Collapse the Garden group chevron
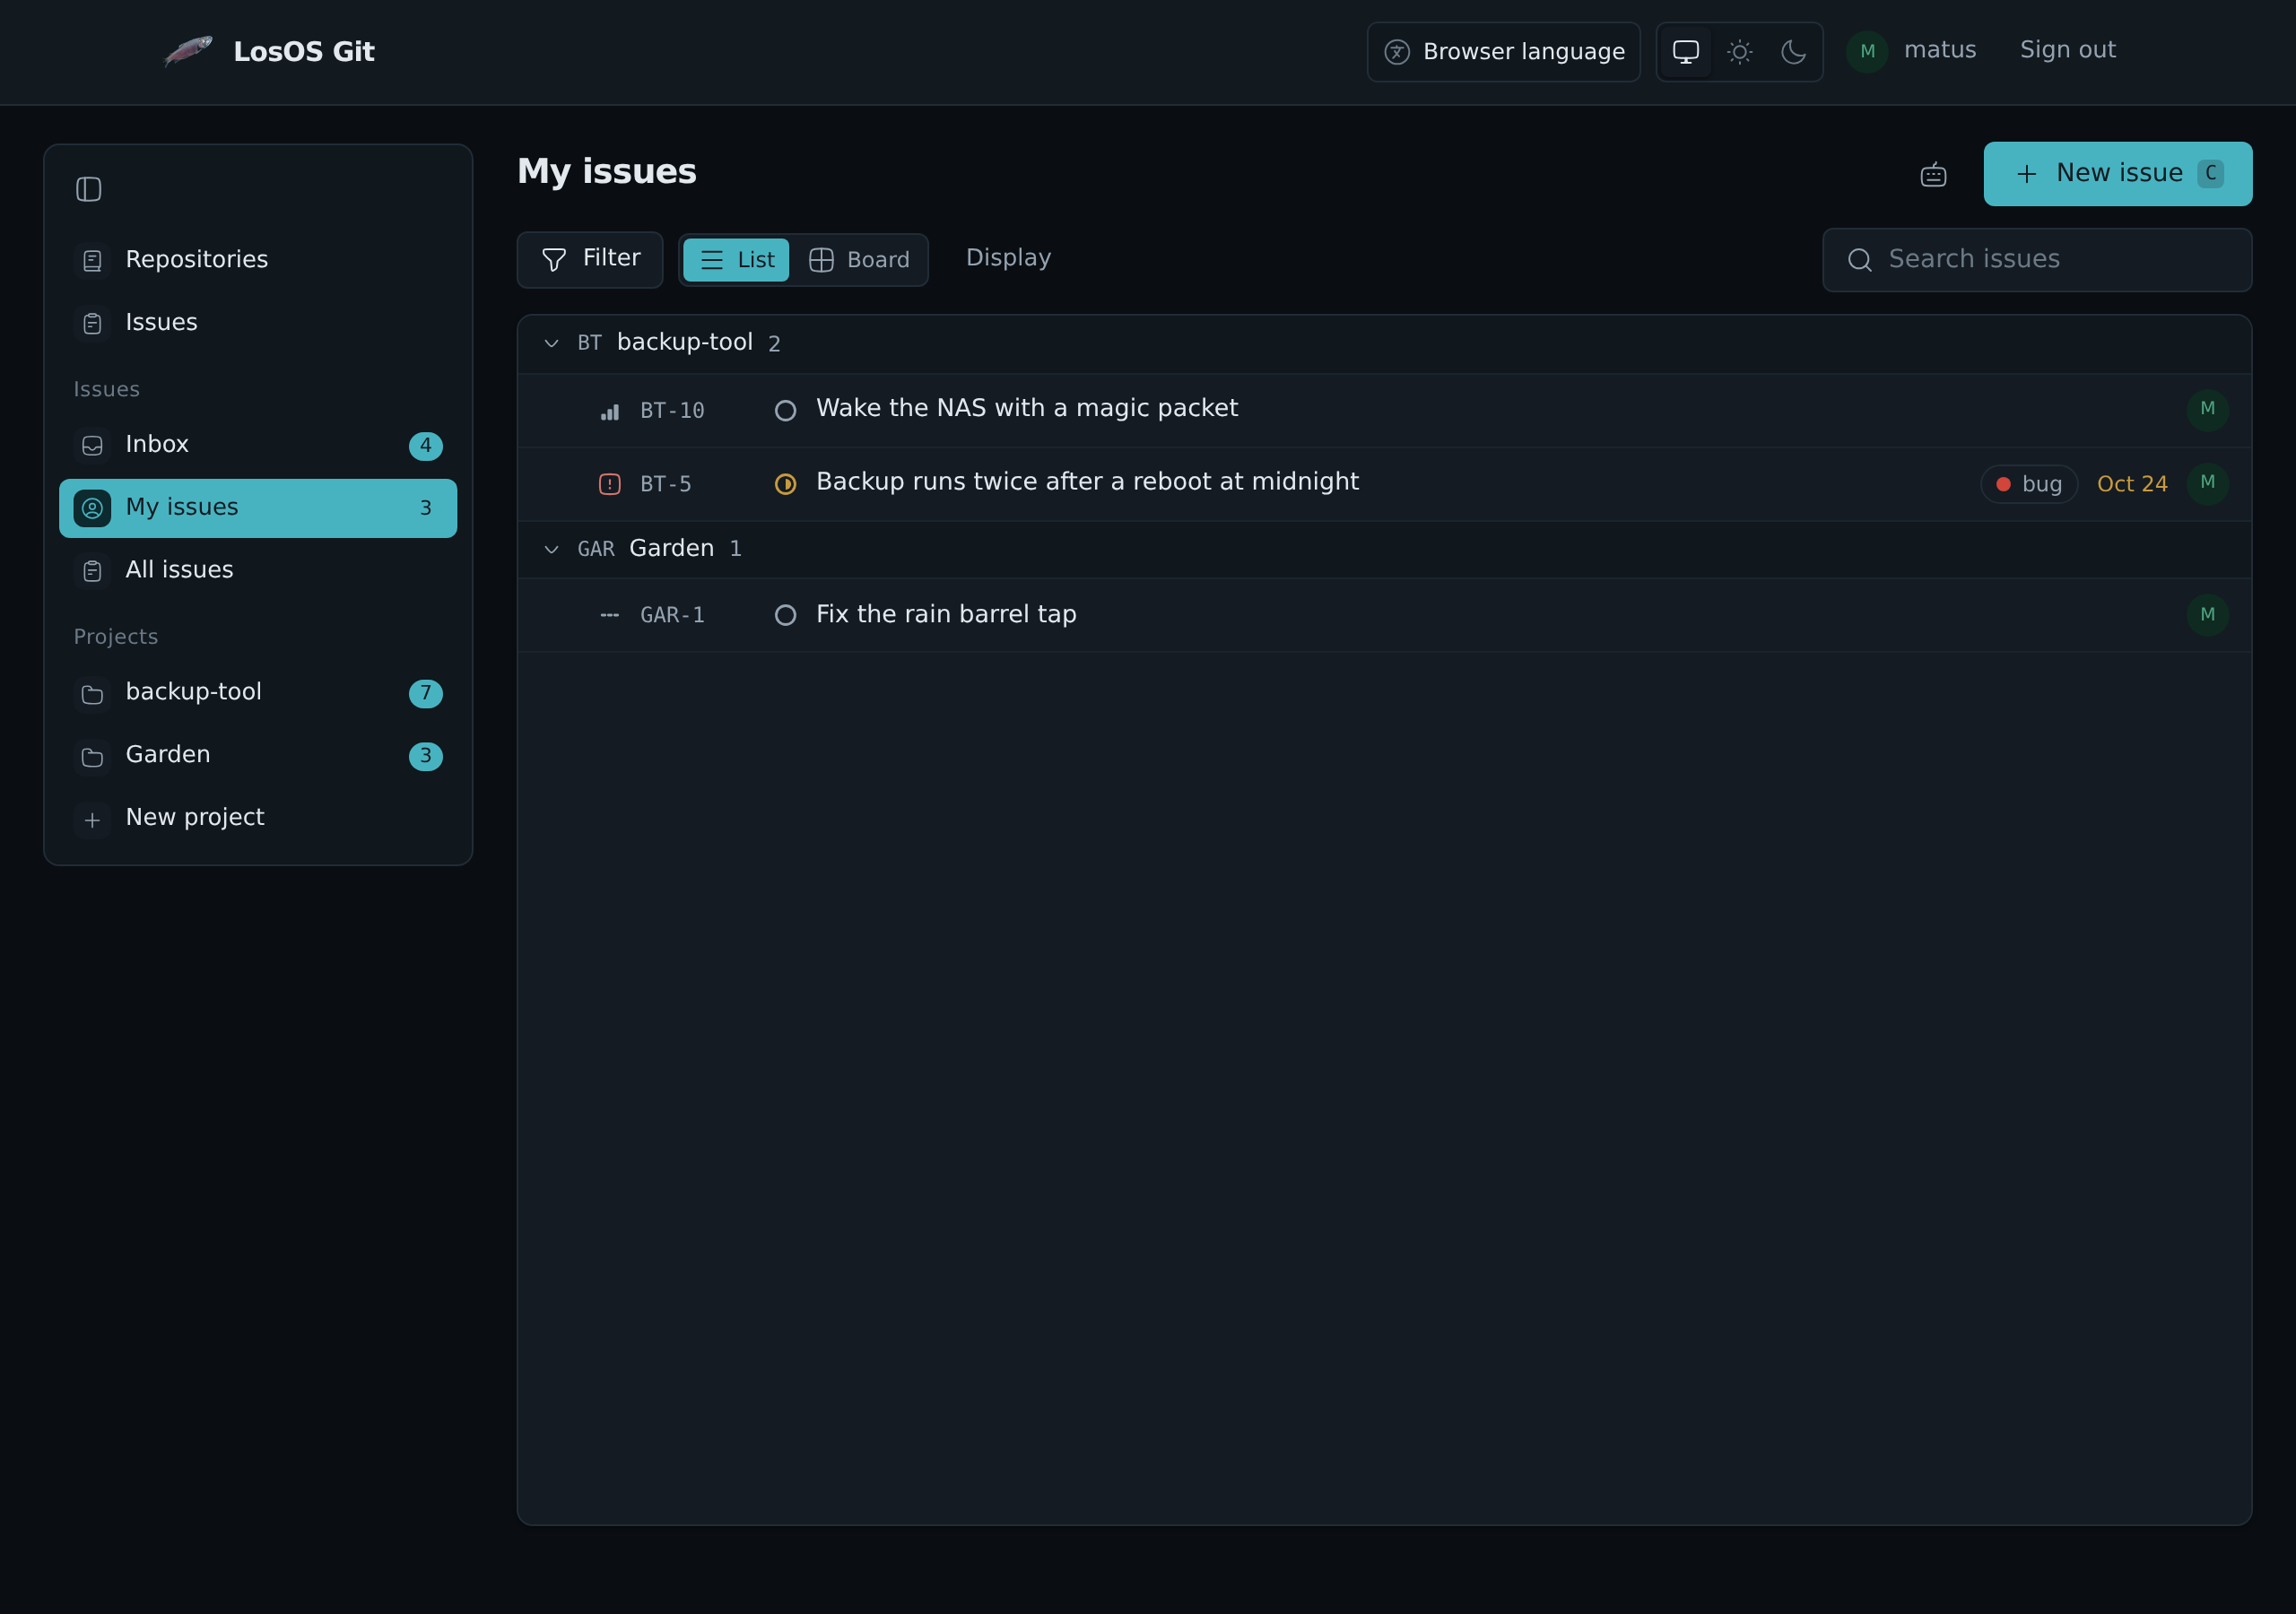 551,549
